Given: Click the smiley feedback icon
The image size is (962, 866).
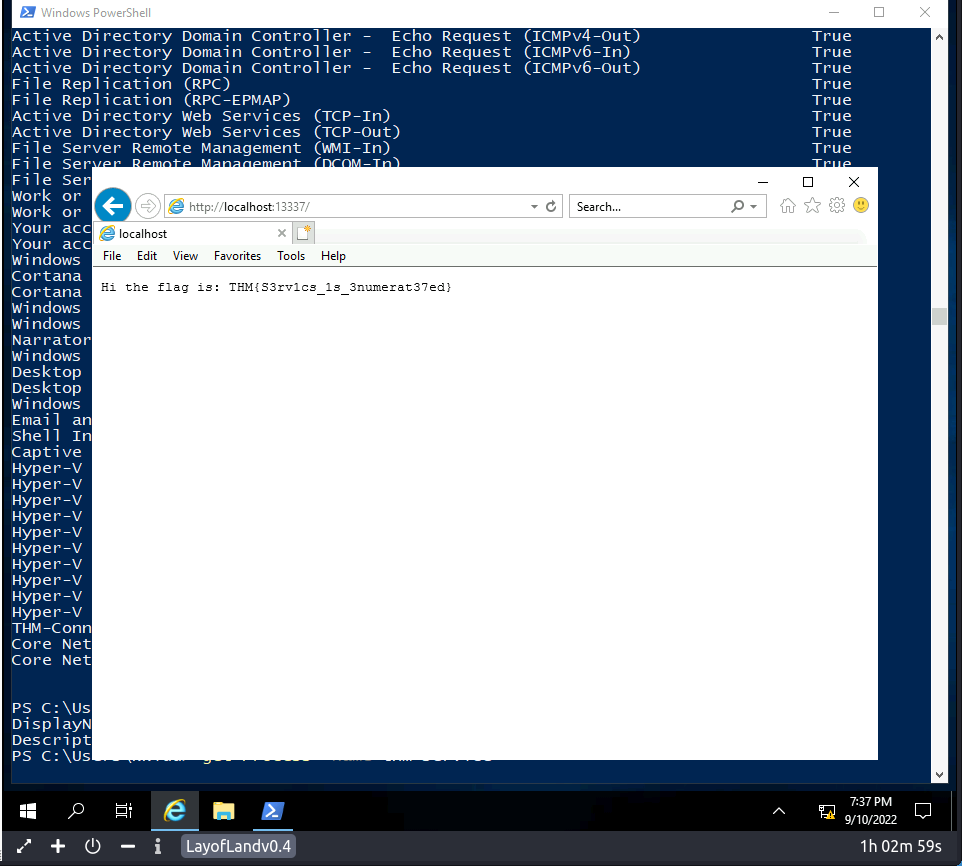Looking at the screenshot, I should coord(861,206).
